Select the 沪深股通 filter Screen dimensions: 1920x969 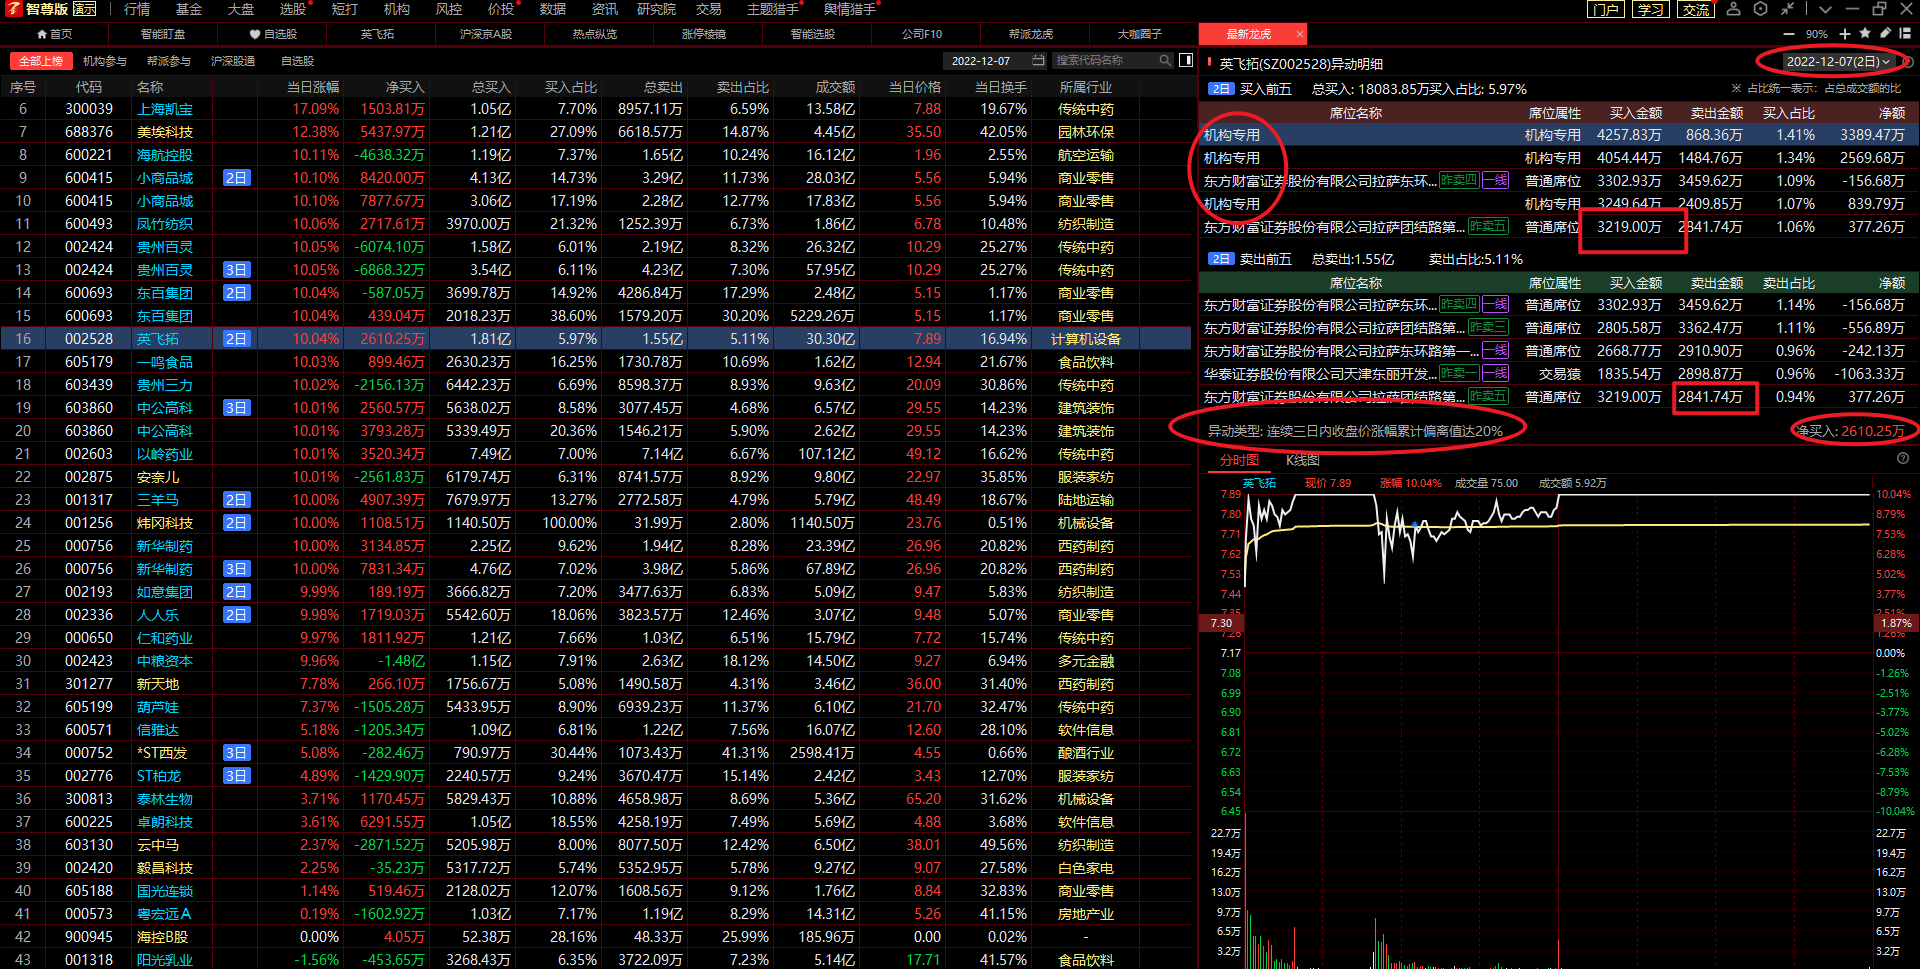233,61
